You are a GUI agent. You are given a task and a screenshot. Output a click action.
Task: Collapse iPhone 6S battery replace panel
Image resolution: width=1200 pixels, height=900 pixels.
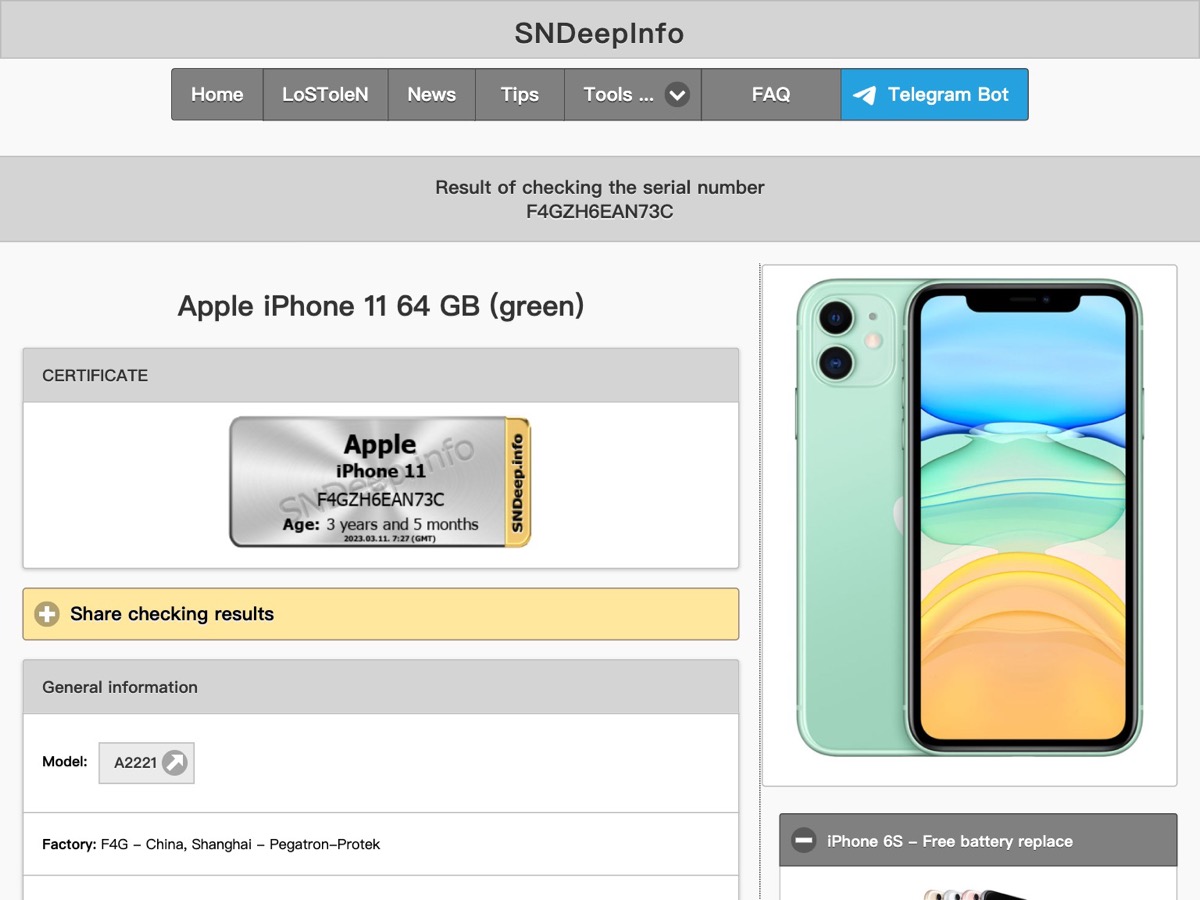pyautogui.click(x=804, y=841)
